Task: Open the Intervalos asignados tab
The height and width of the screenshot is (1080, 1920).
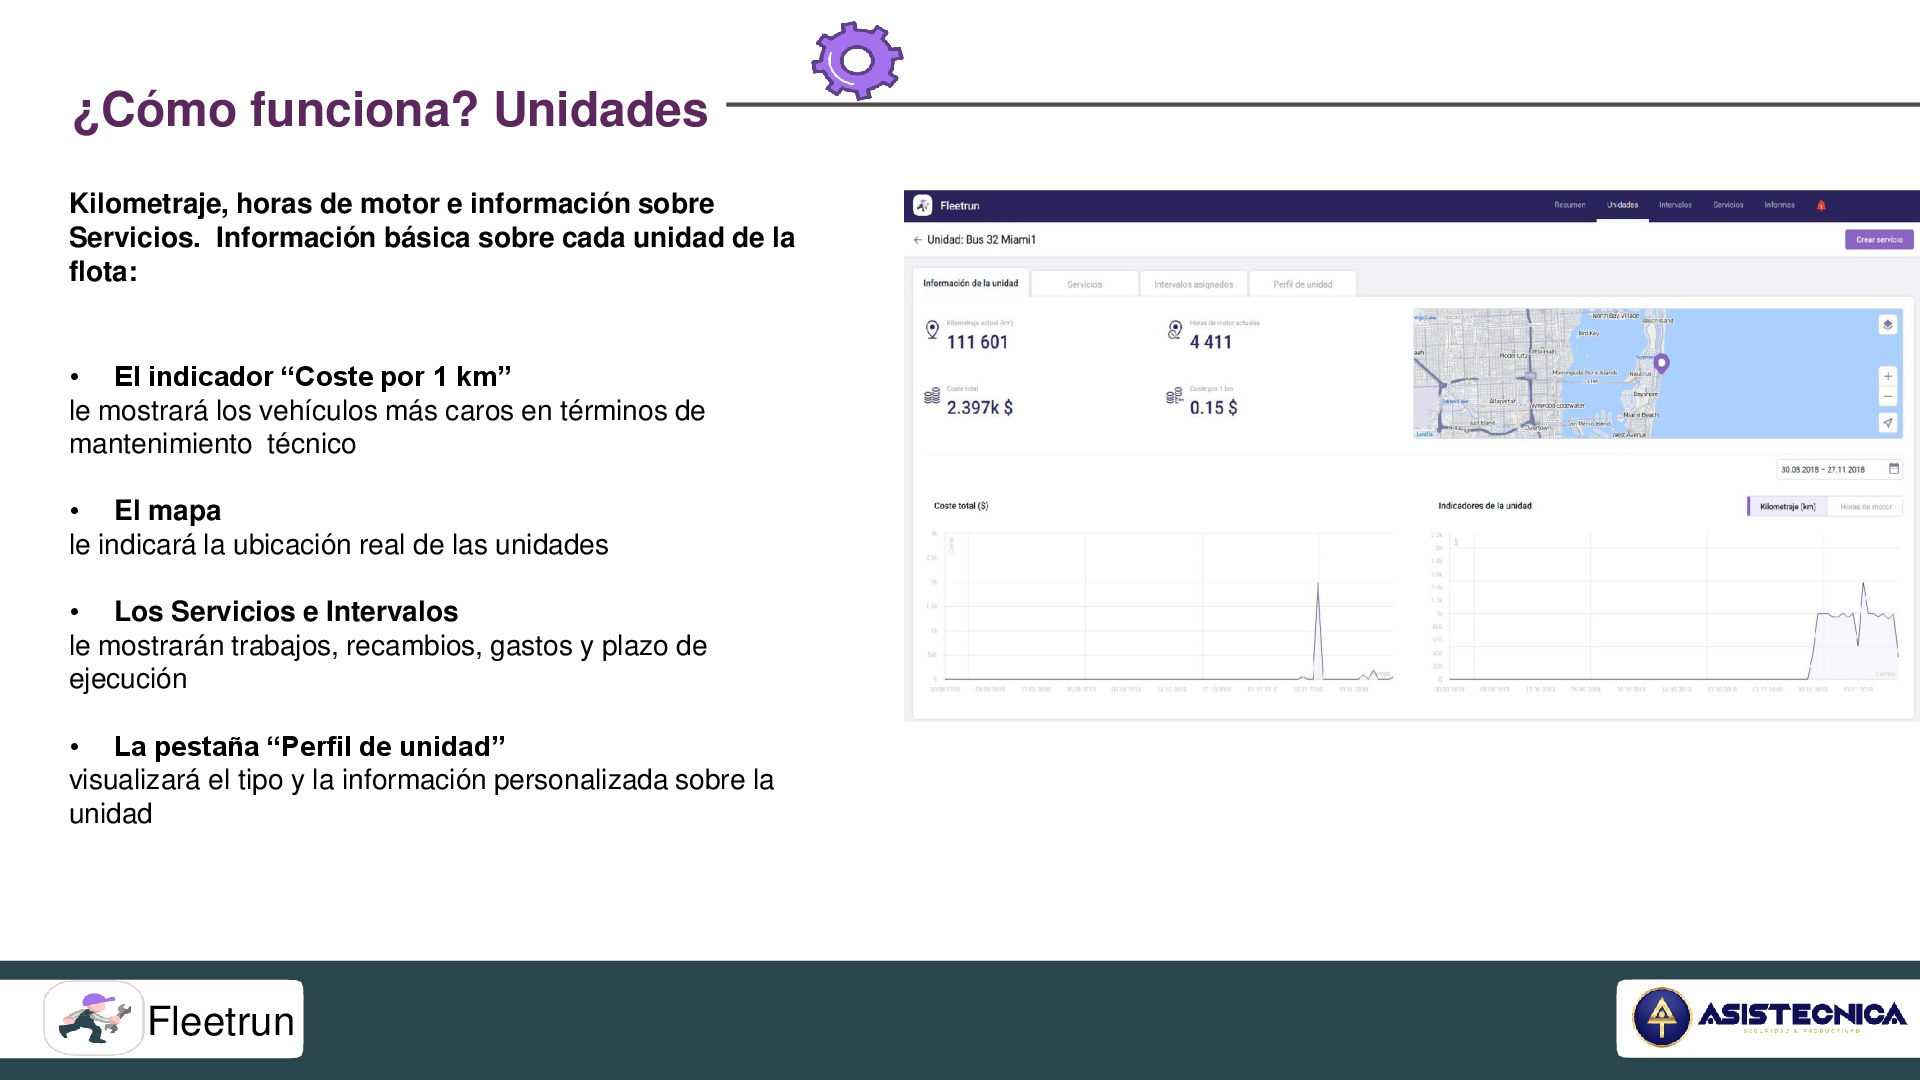Action: click(x=1193, y=285)
